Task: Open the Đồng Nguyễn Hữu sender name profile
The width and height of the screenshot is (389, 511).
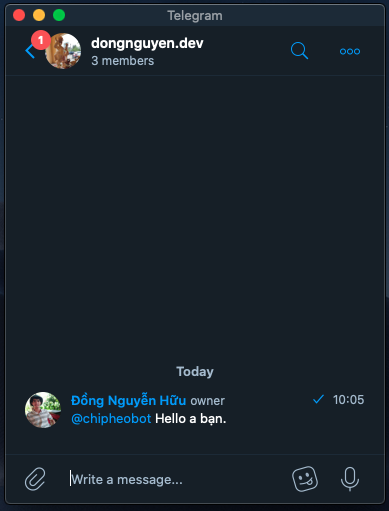Action: [128, 400]
